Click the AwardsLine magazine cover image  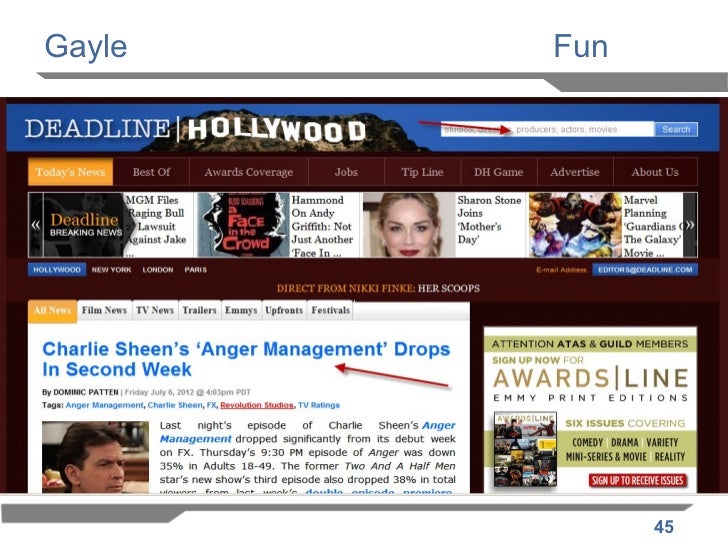click(525, 449)
